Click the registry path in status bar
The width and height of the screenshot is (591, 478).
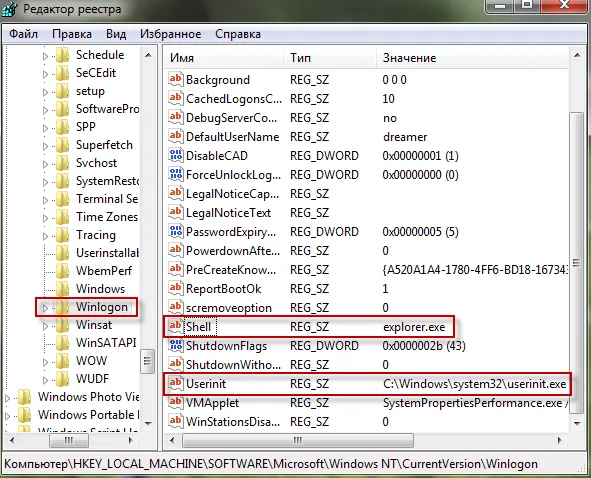pos(271,464)
